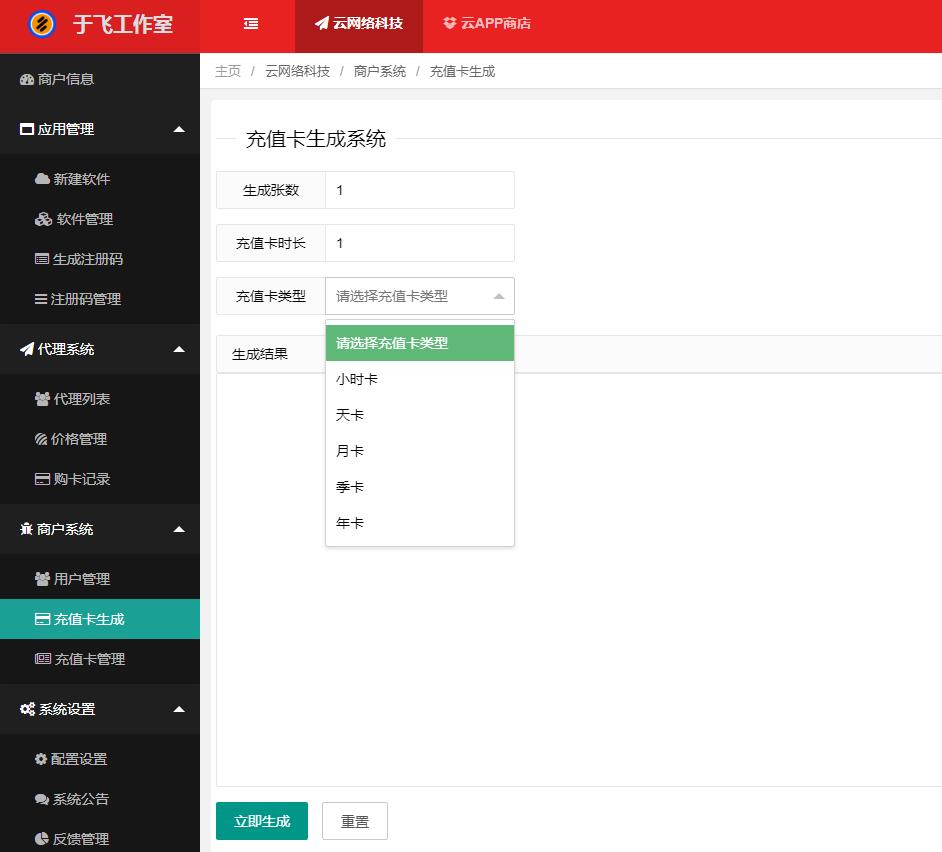This screenshot has height=852, width=942.
Task: Click the users icon for 代理列表
Action: point(42,399)
